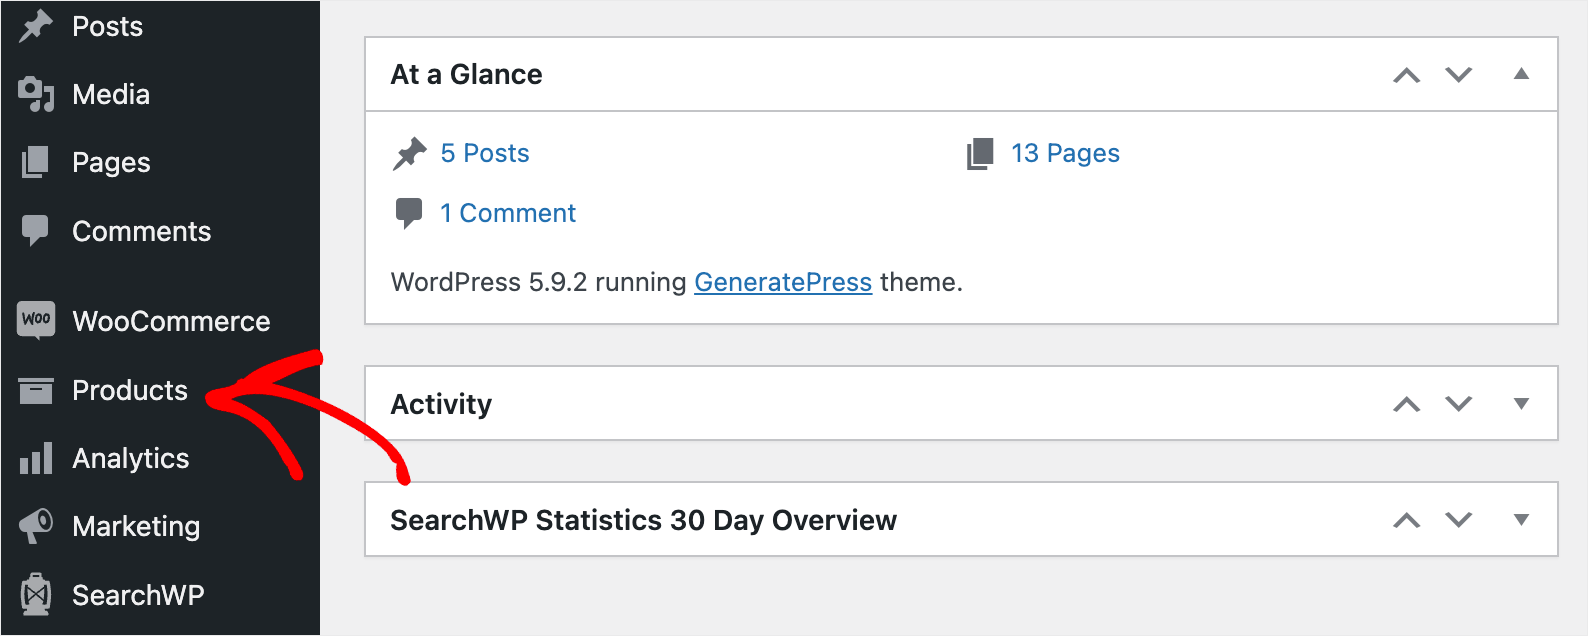The width and height of the screenshot is (1588, 636).
Task: Move the At a Glance widget down
Action: [1459, 75]
